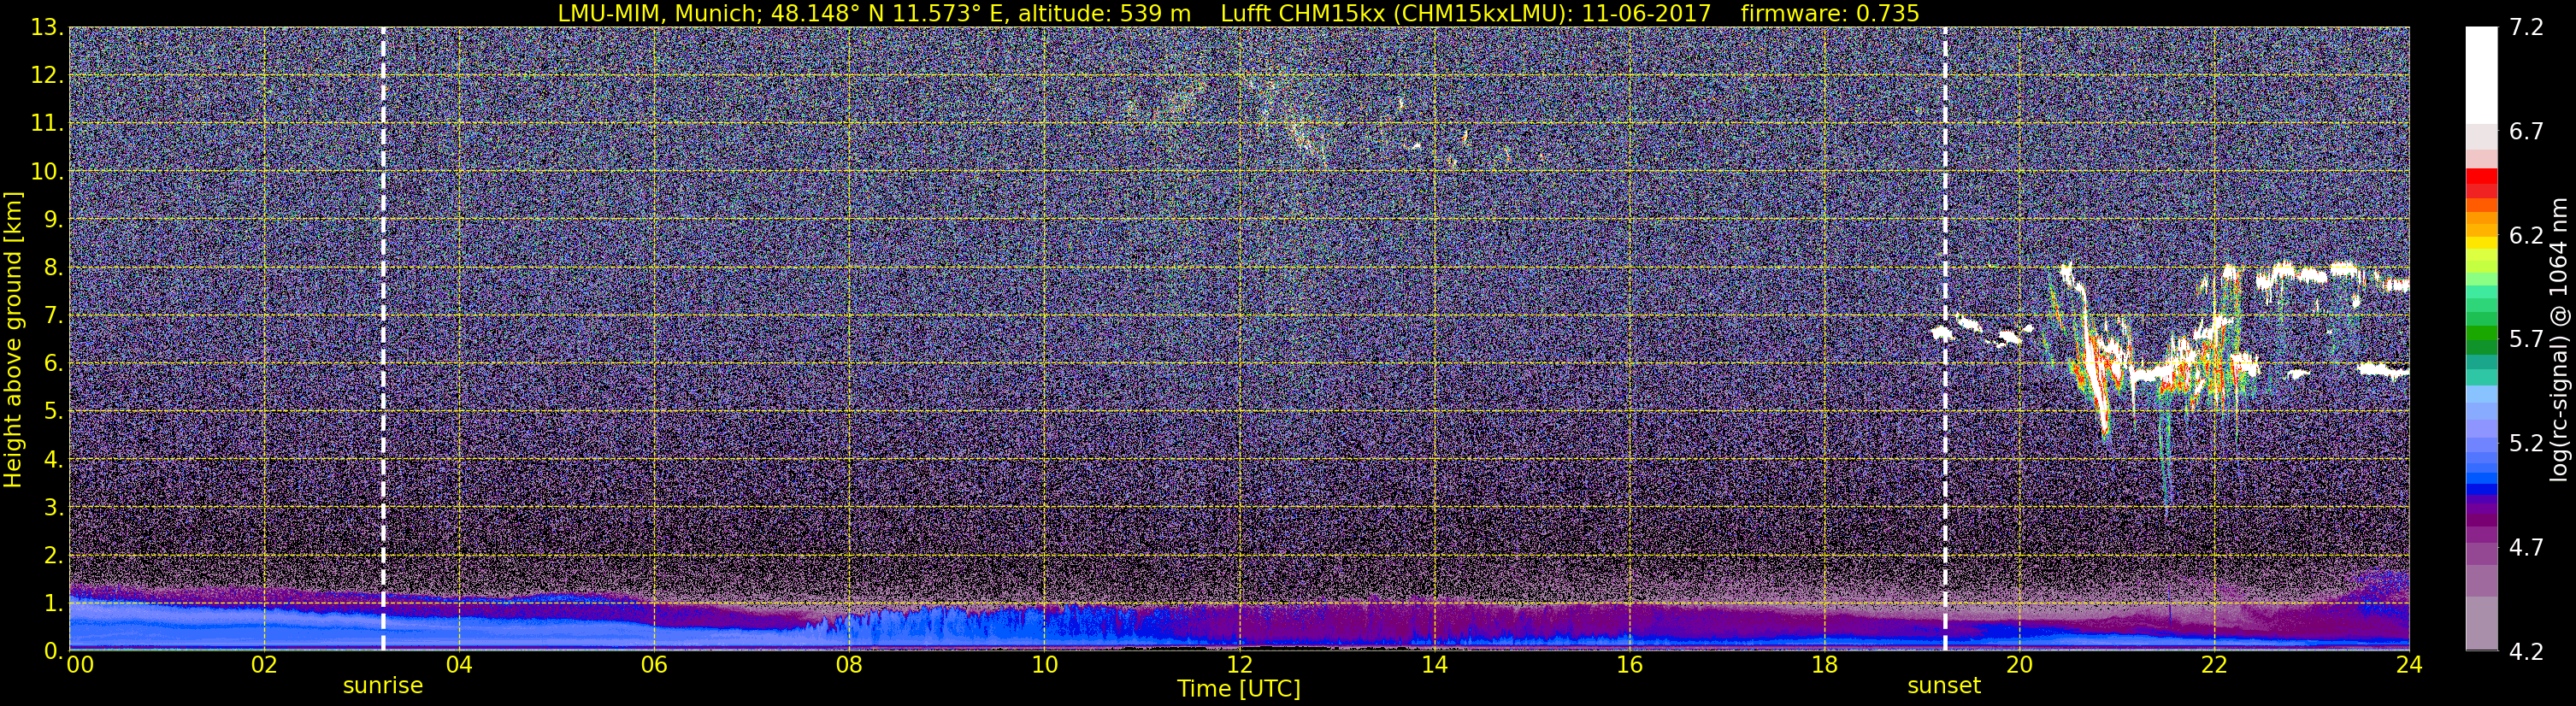Click the '0.' height tick label
2576x706 pixels.
tap(52, 650)
